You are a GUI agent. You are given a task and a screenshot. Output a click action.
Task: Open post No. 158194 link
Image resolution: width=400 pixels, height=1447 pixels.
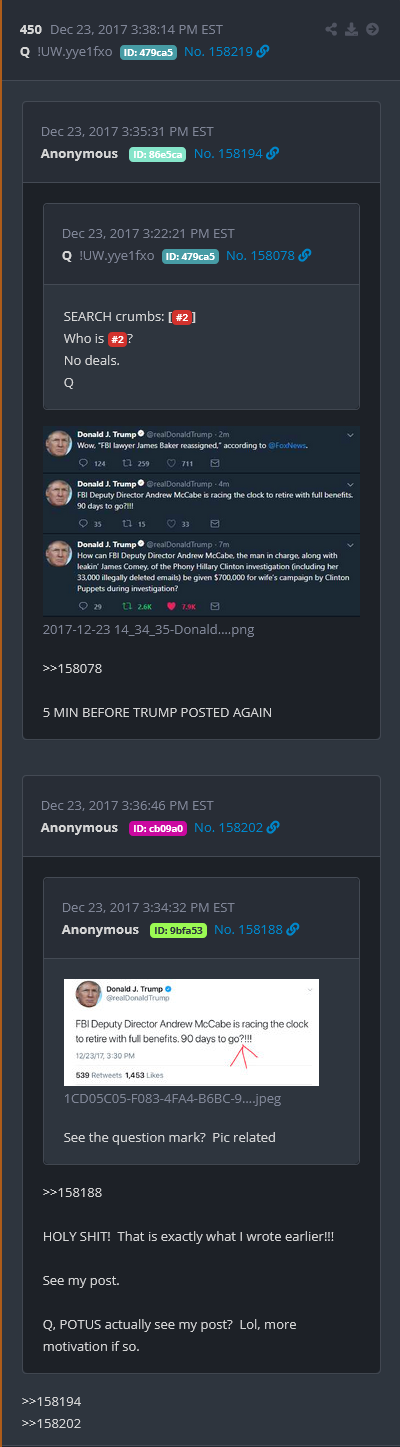coord(229,153)
